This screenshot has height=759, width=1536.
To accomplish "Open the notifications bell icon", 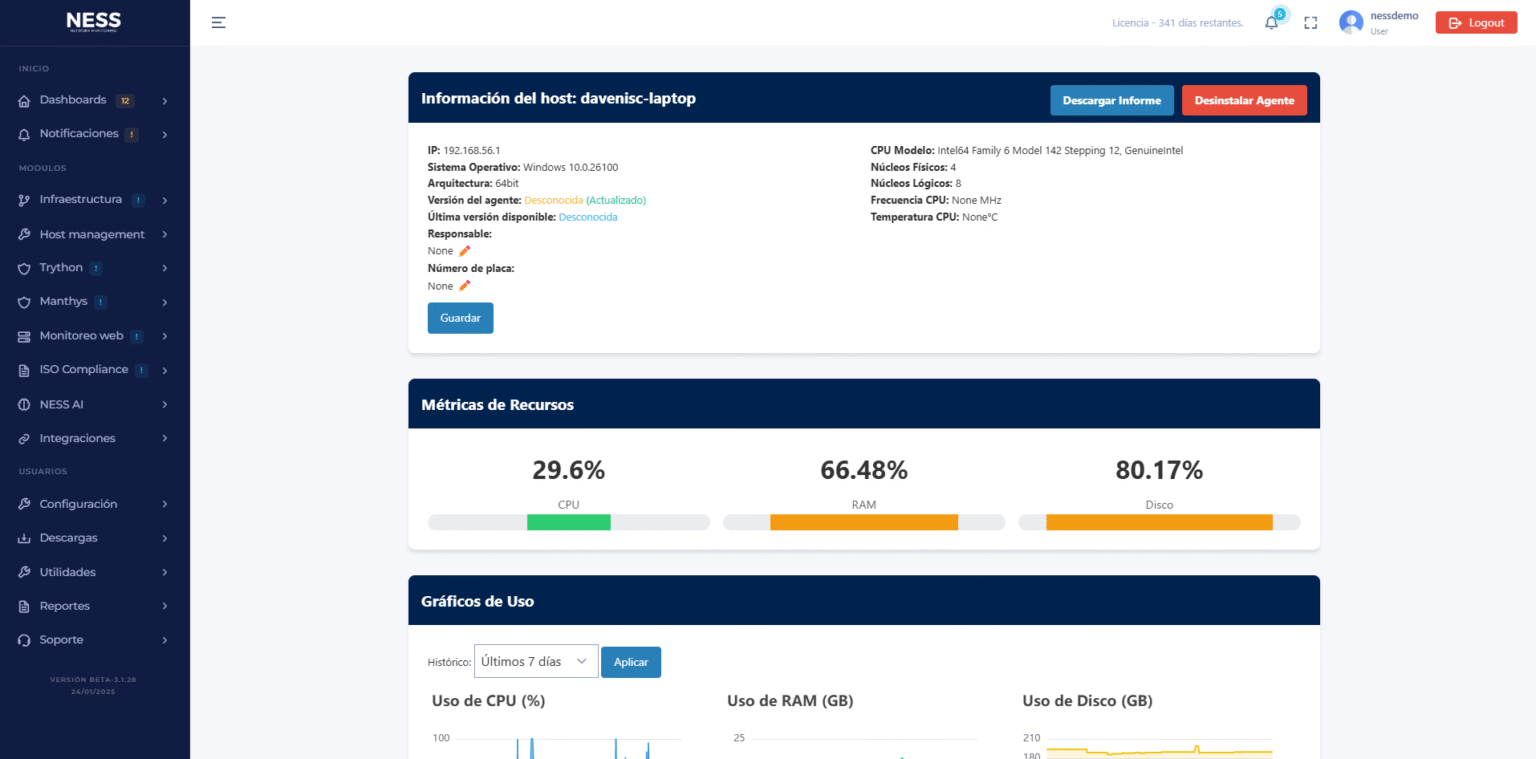I will tap(1272, 22).
